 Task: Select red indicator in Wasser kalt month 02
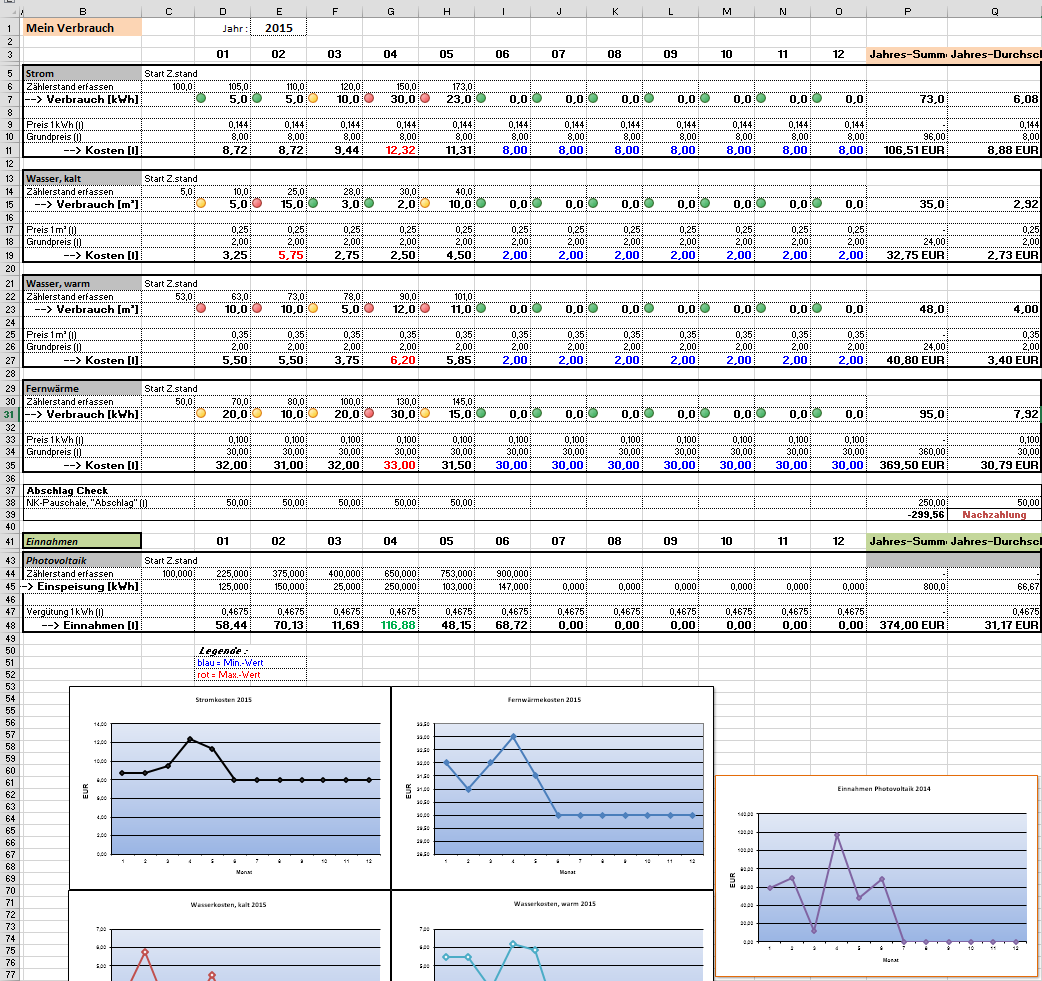click(257, 204)
